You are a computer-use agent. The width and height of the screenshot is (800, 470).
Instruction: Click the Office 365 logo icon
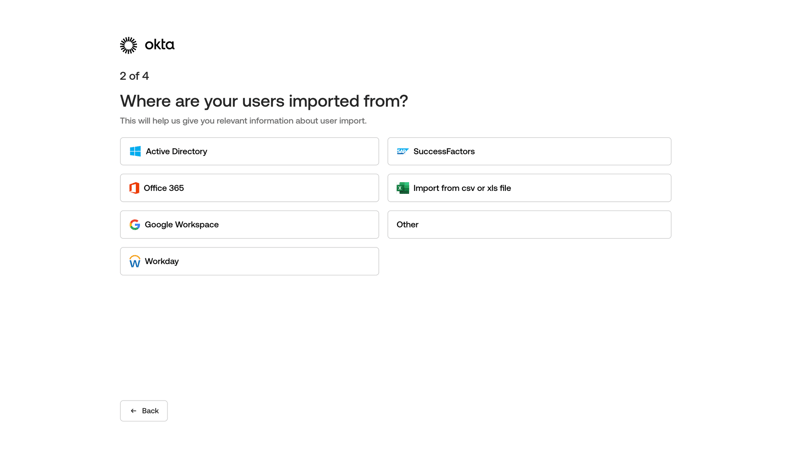coord(134,188)
